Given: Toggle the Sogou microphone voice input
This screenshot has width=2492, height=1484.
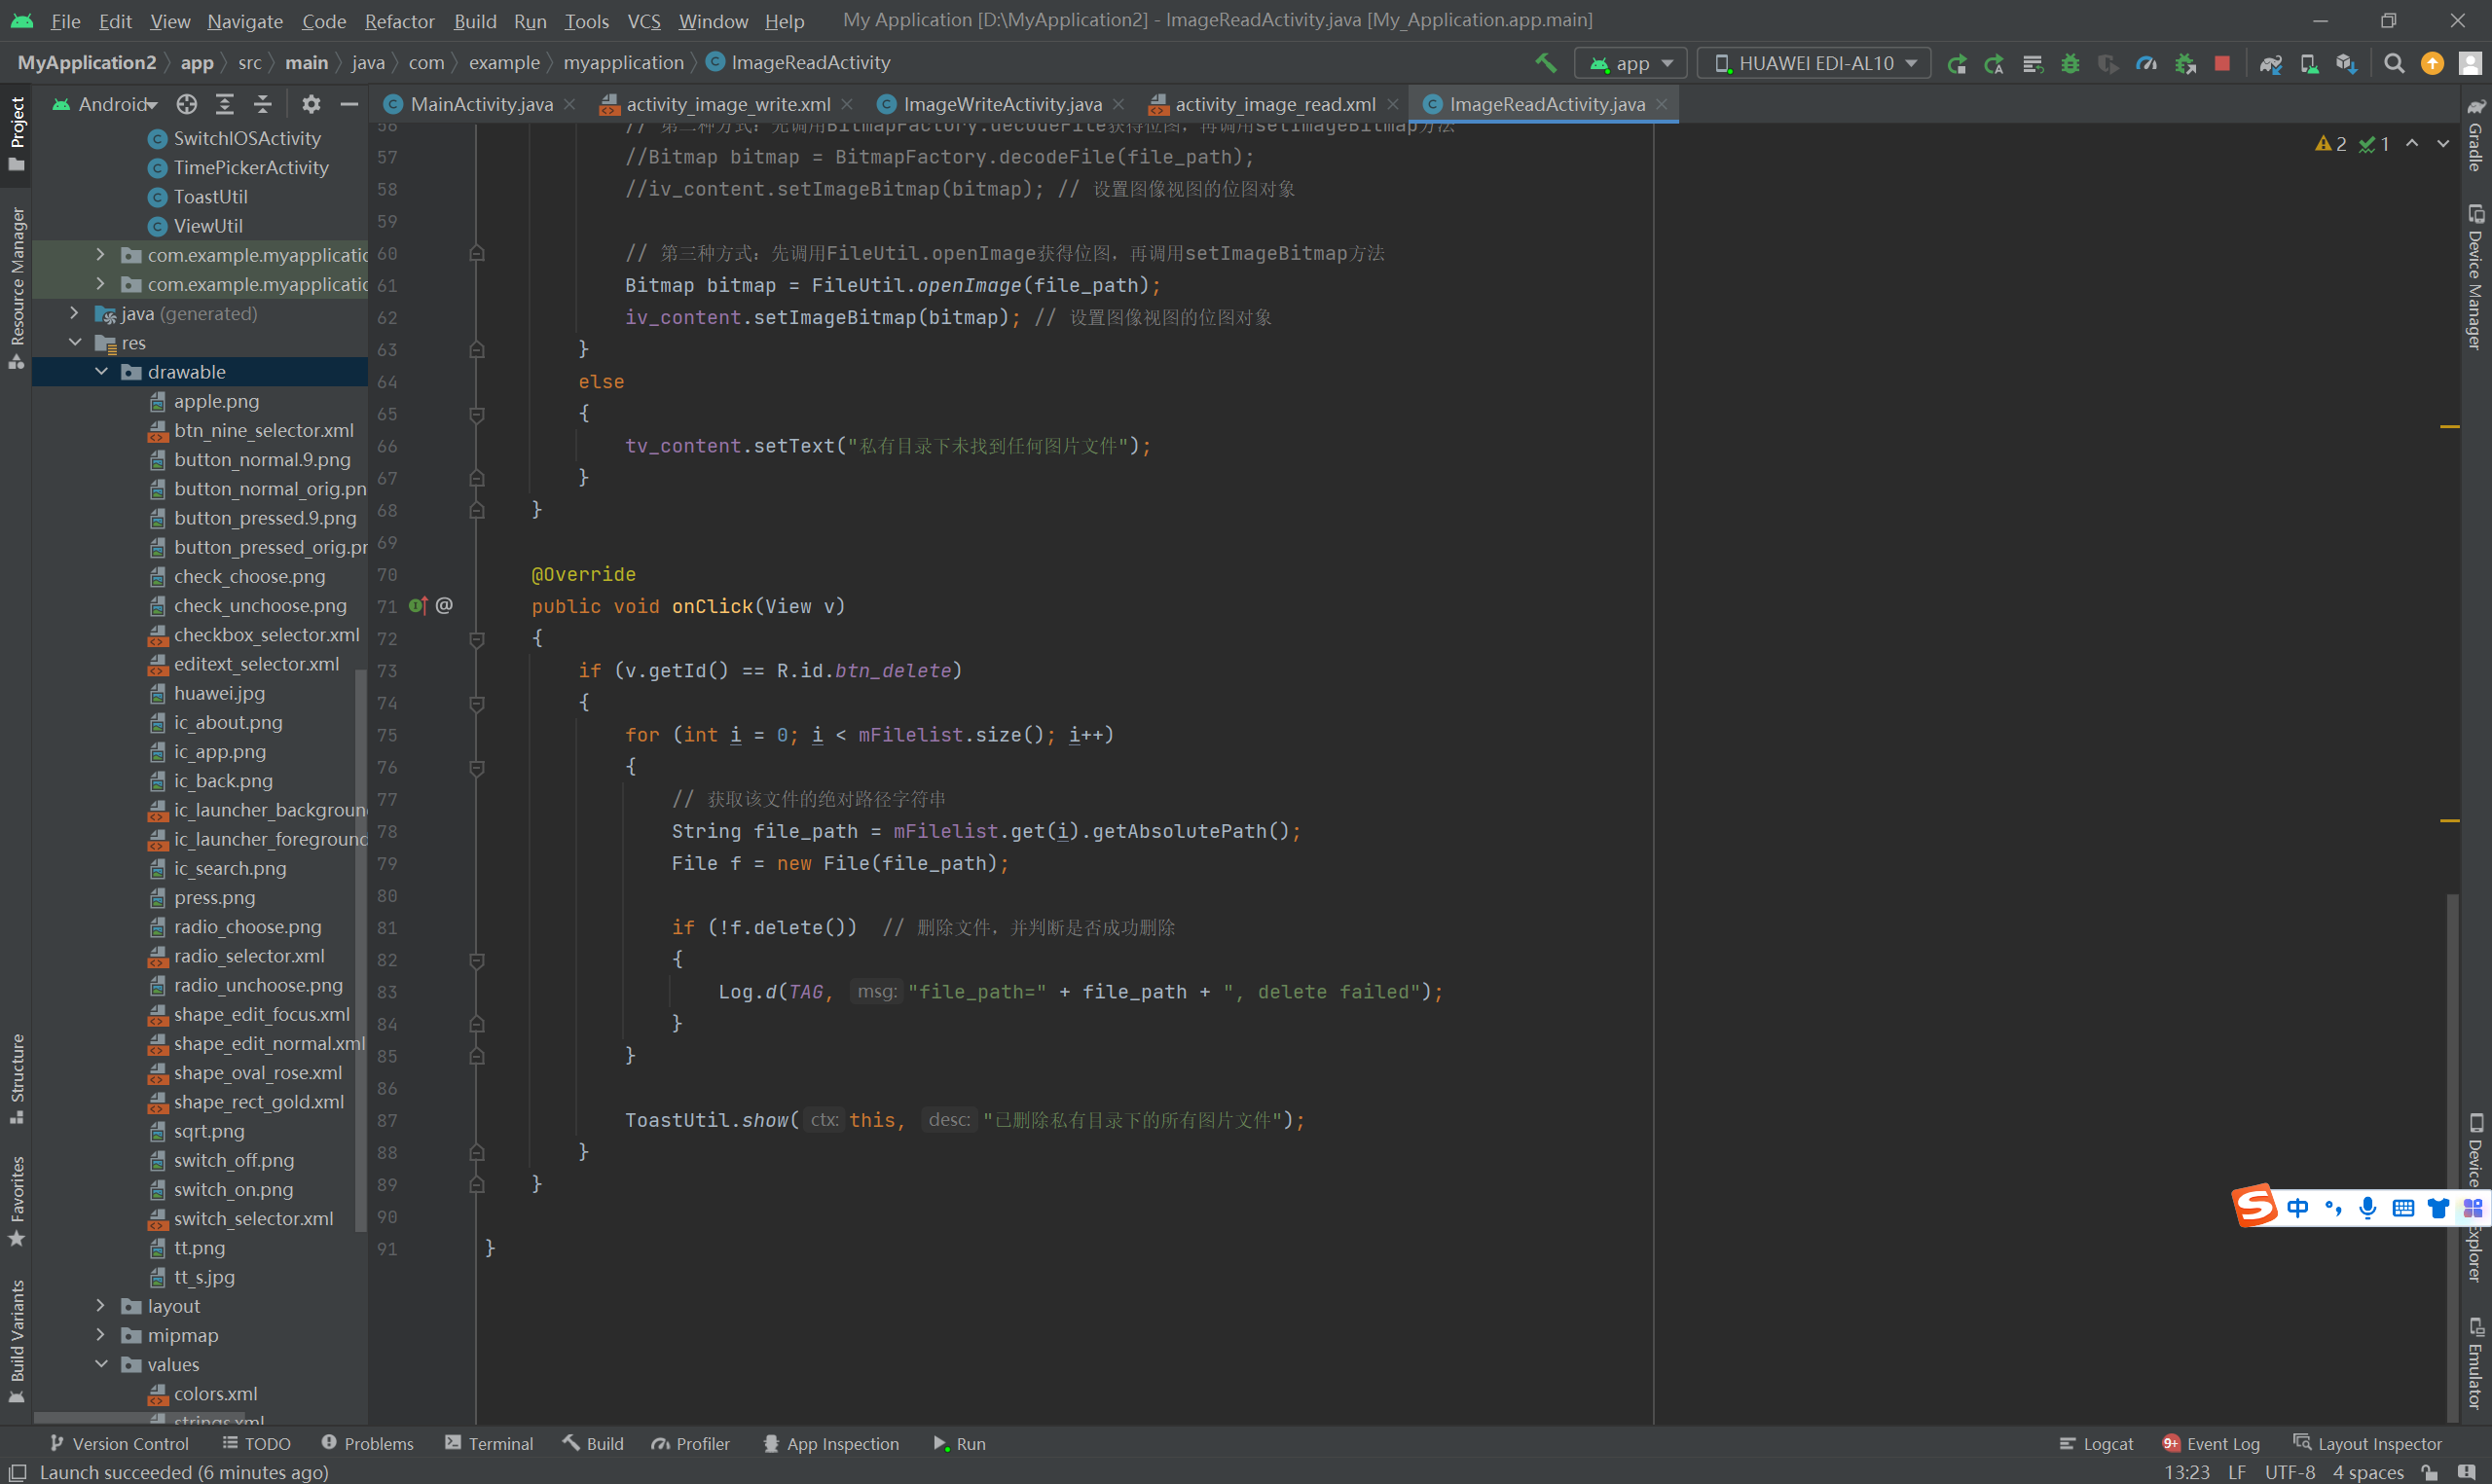Looking at the screenshot, I should pos(2367,1208).
